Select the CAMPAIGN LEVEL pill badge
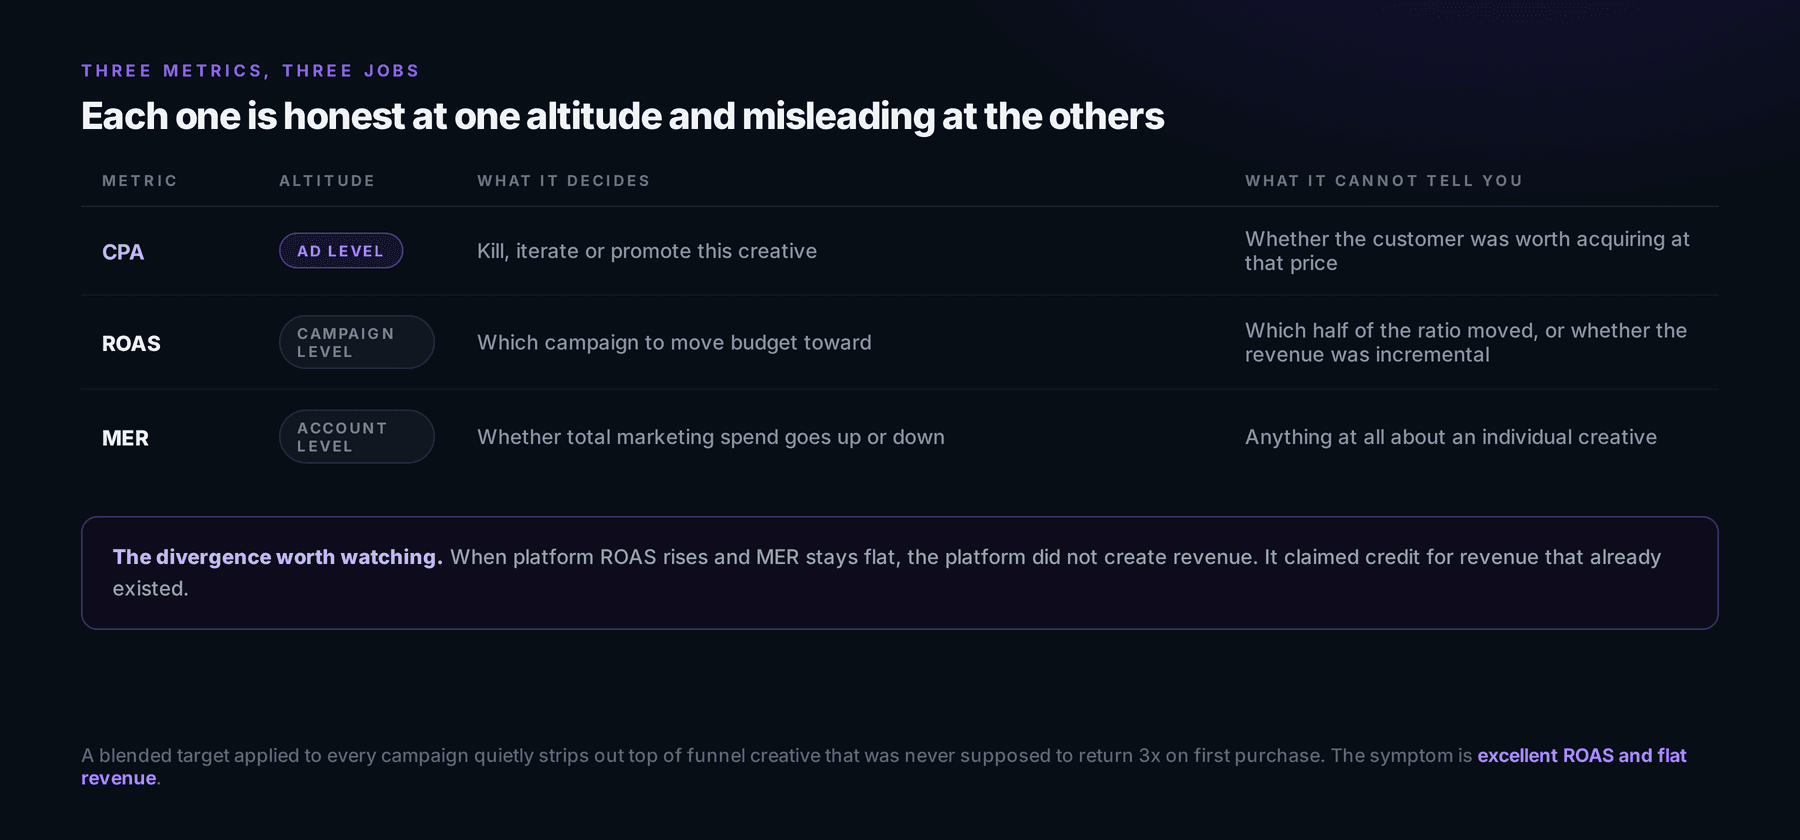The image size is (1800, 840). (356, 342)
